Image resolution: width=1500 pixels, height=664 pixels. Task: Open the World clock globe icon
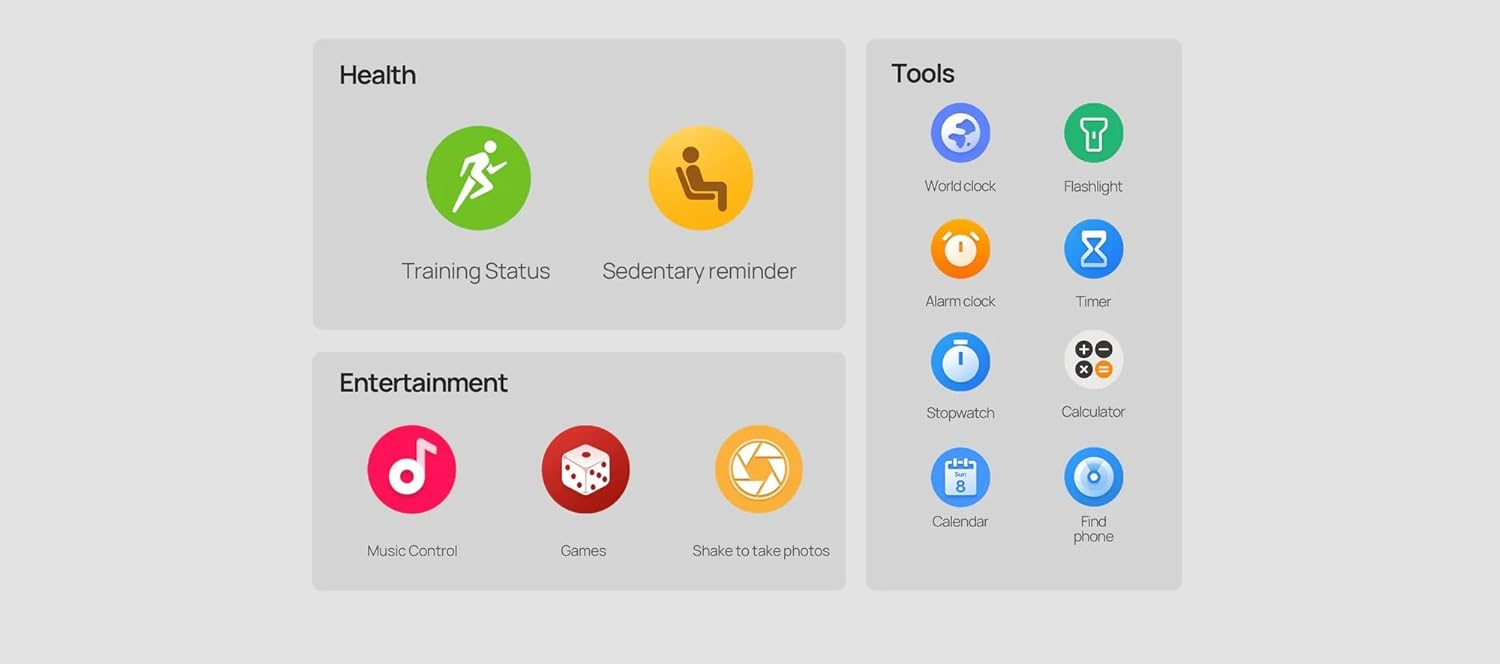pyautogui.click(x=960, y=133)
